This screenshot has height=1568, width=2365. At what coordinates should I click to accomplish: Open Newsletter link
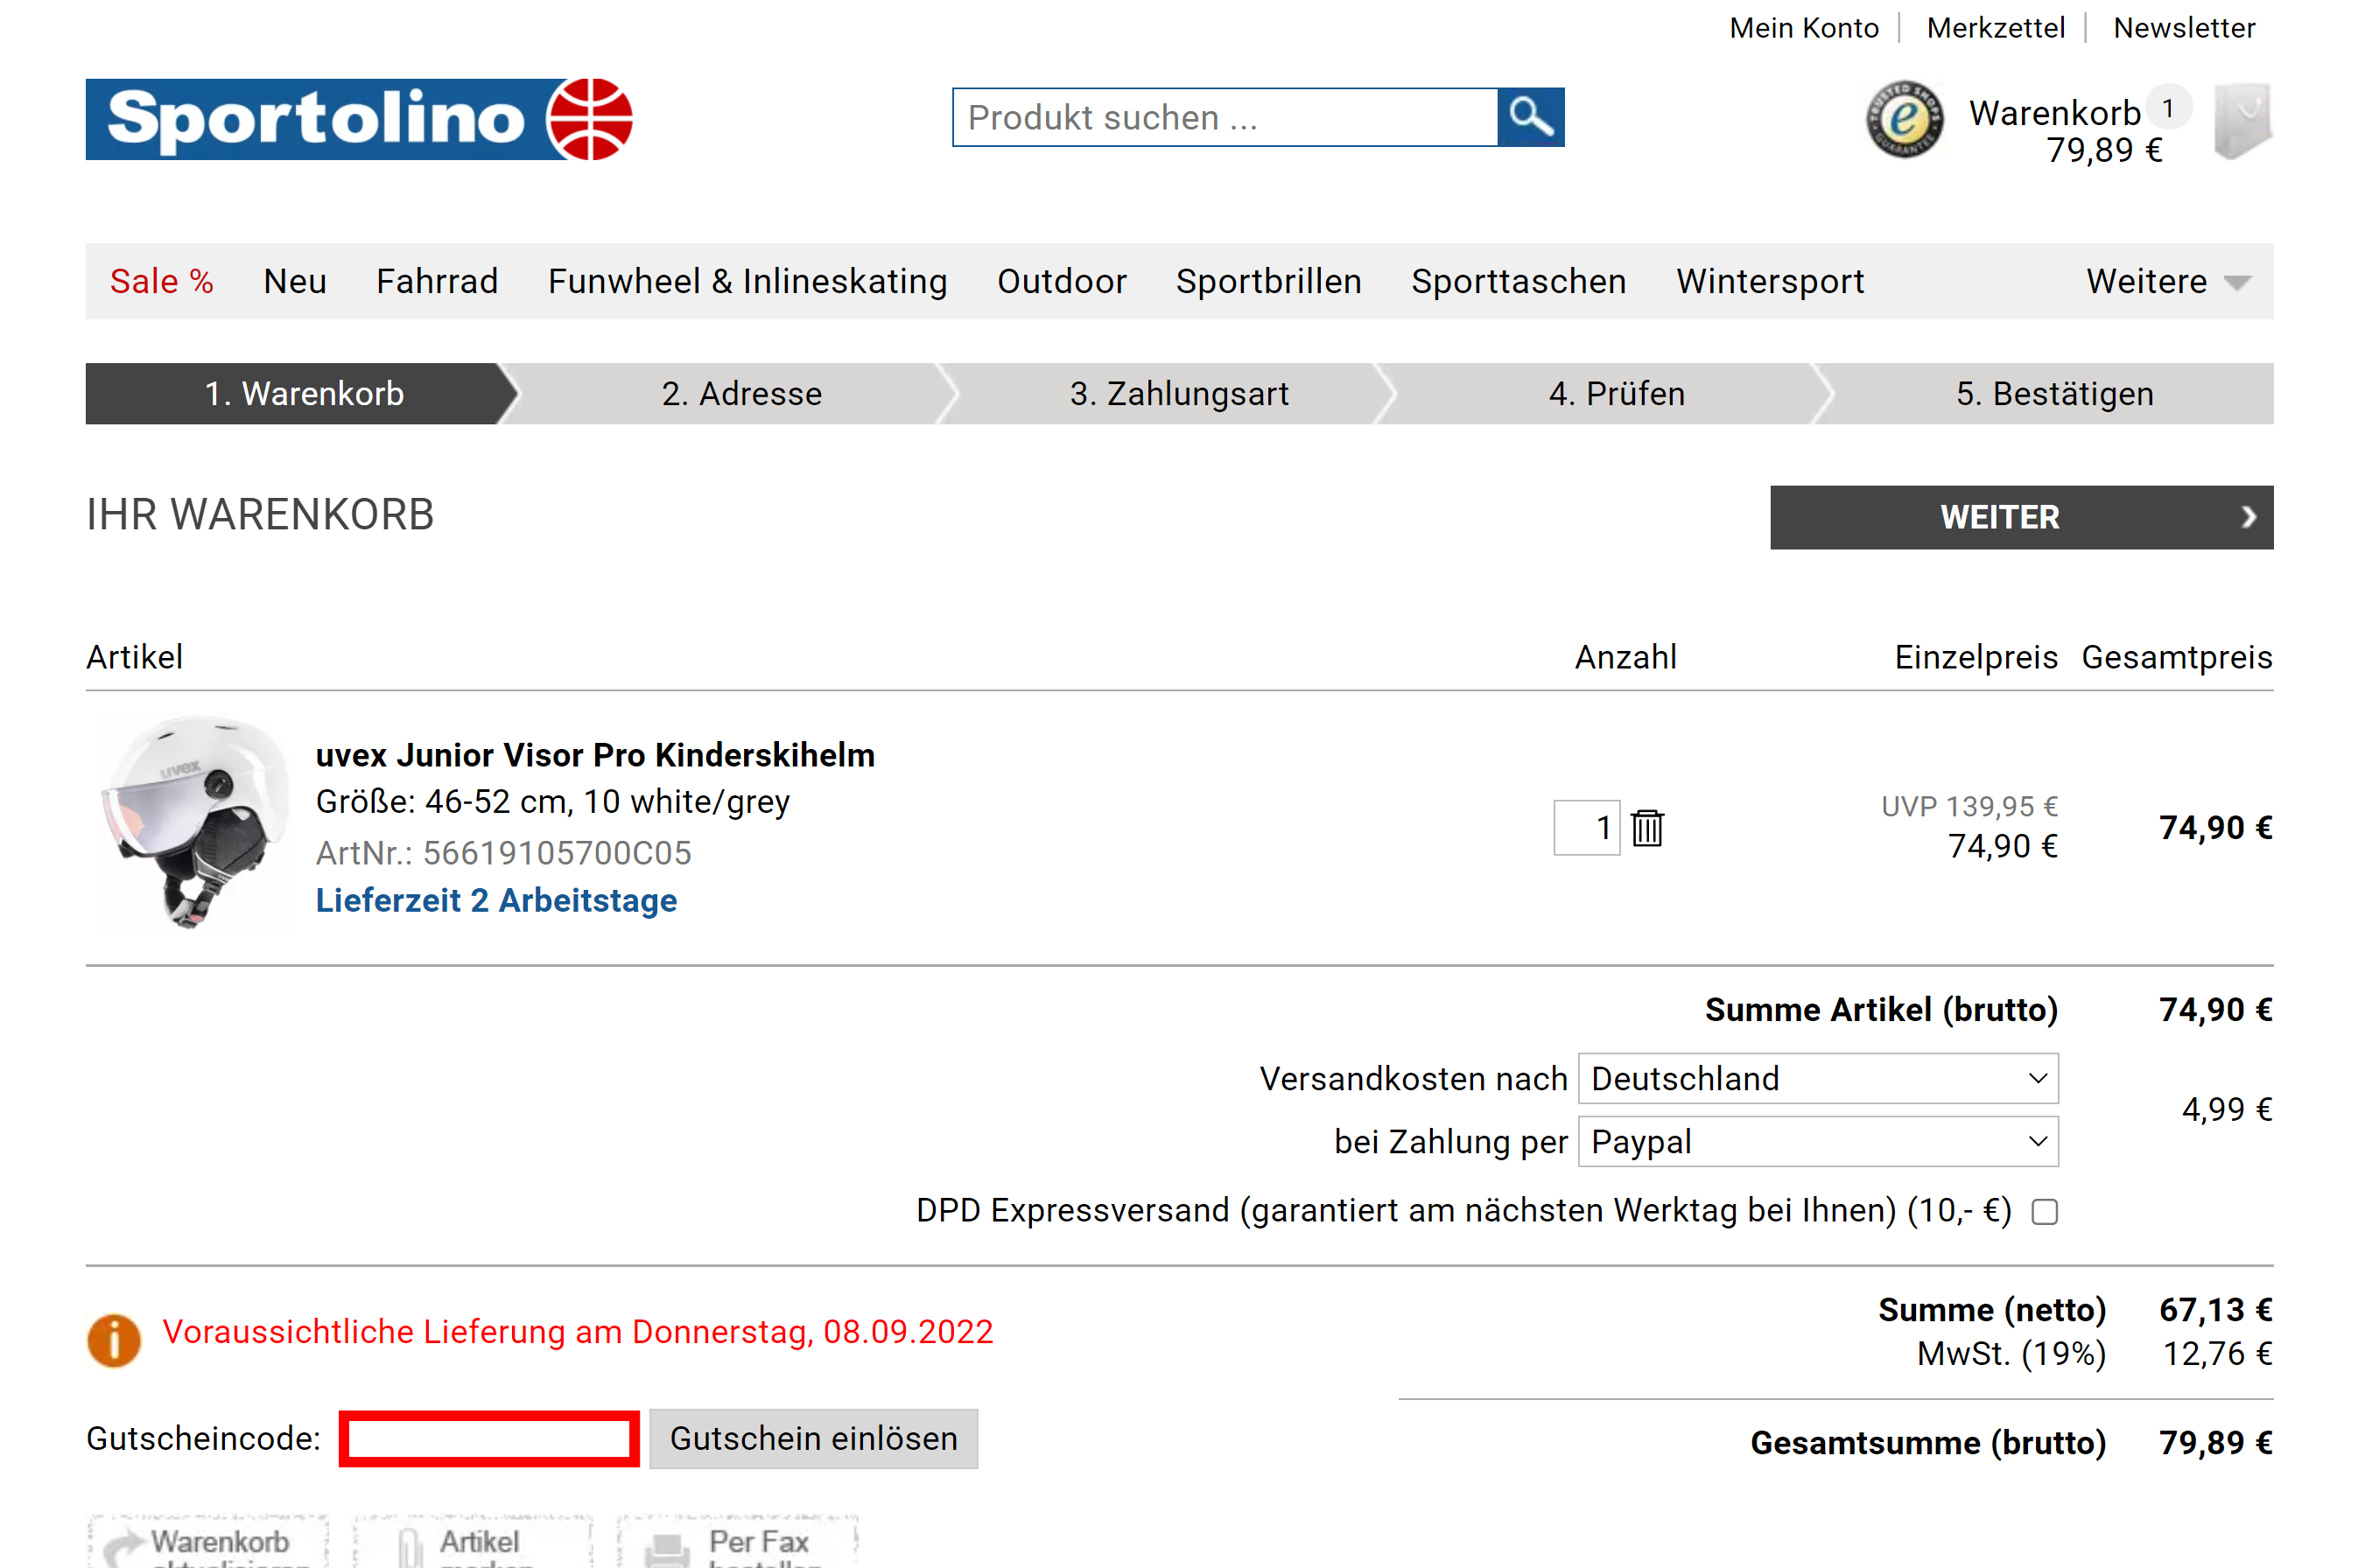[2184, 28]
